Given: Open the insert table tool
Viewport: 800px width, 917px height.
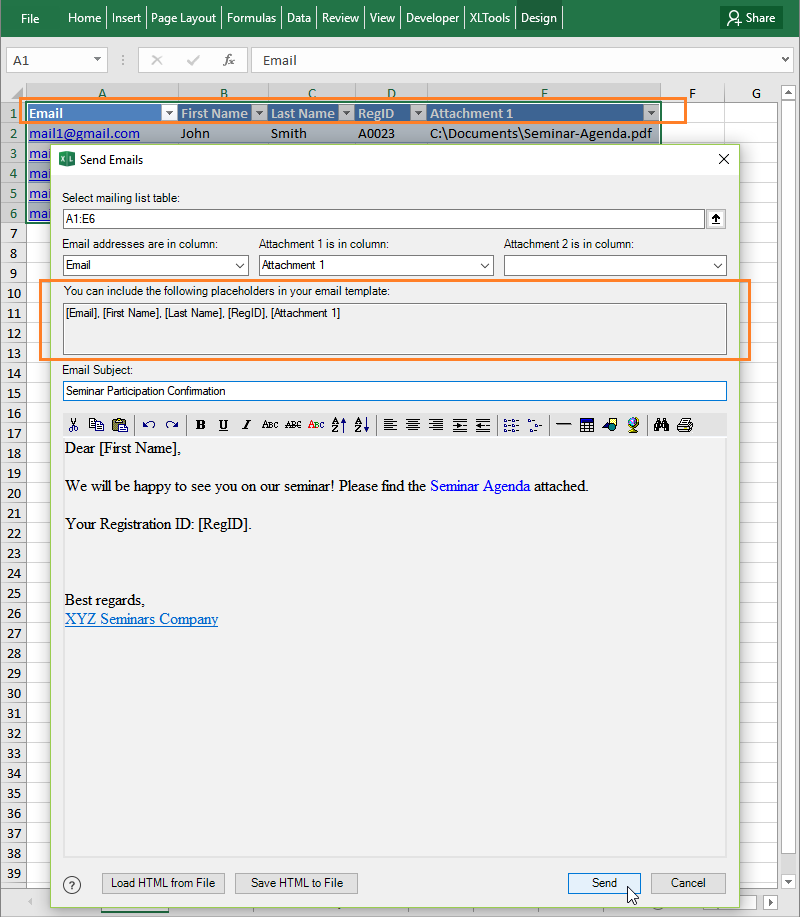Looking at the screenshot, I should pos(587,424).
